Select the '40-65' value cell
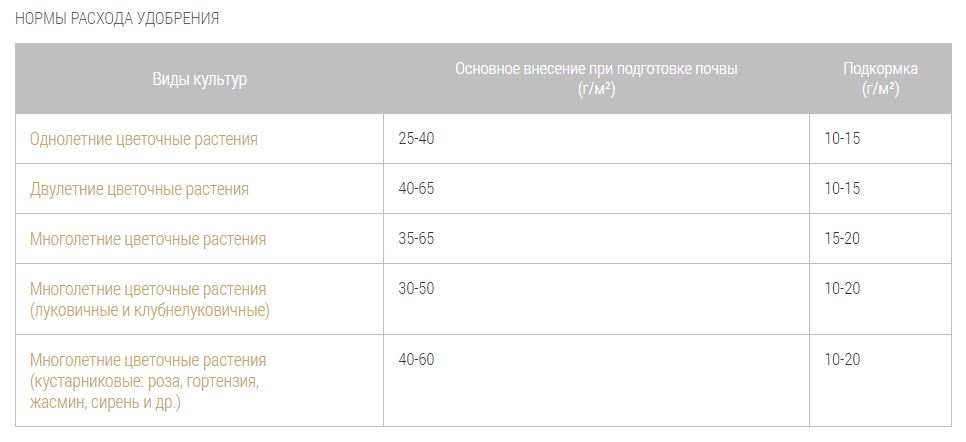This screenshot has height=442, width=966. click(x=416, y=189)
